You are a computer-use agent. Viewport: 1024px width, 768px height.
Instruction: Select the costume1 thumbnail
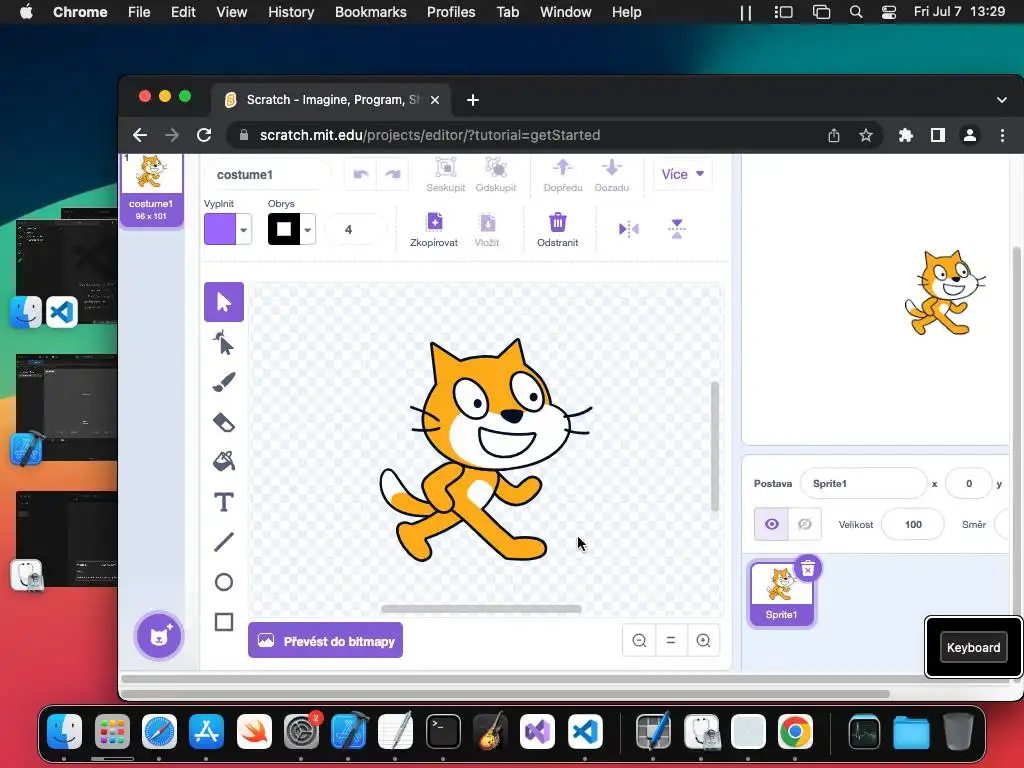pos(152,190)
